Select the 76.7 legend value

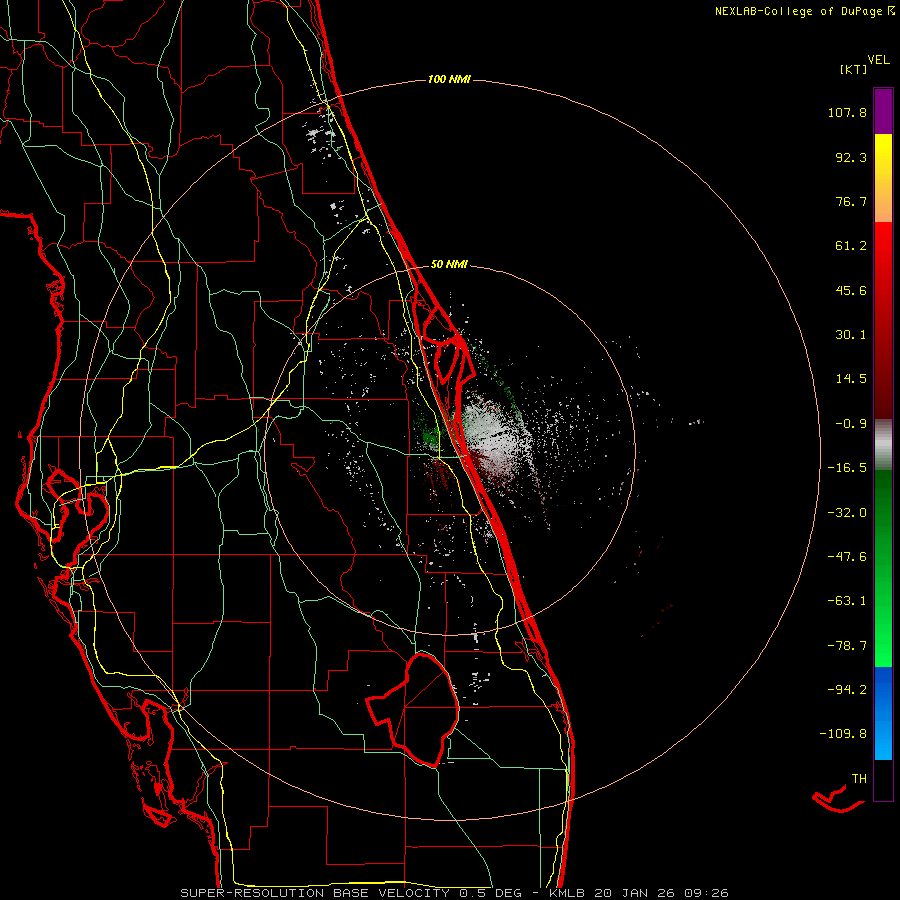coord(851,201)
